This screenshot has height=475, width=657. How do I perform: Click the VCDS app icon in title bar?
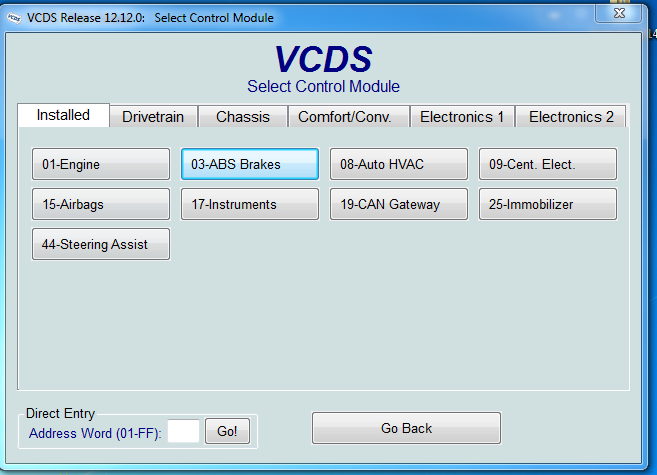(12, 17)
